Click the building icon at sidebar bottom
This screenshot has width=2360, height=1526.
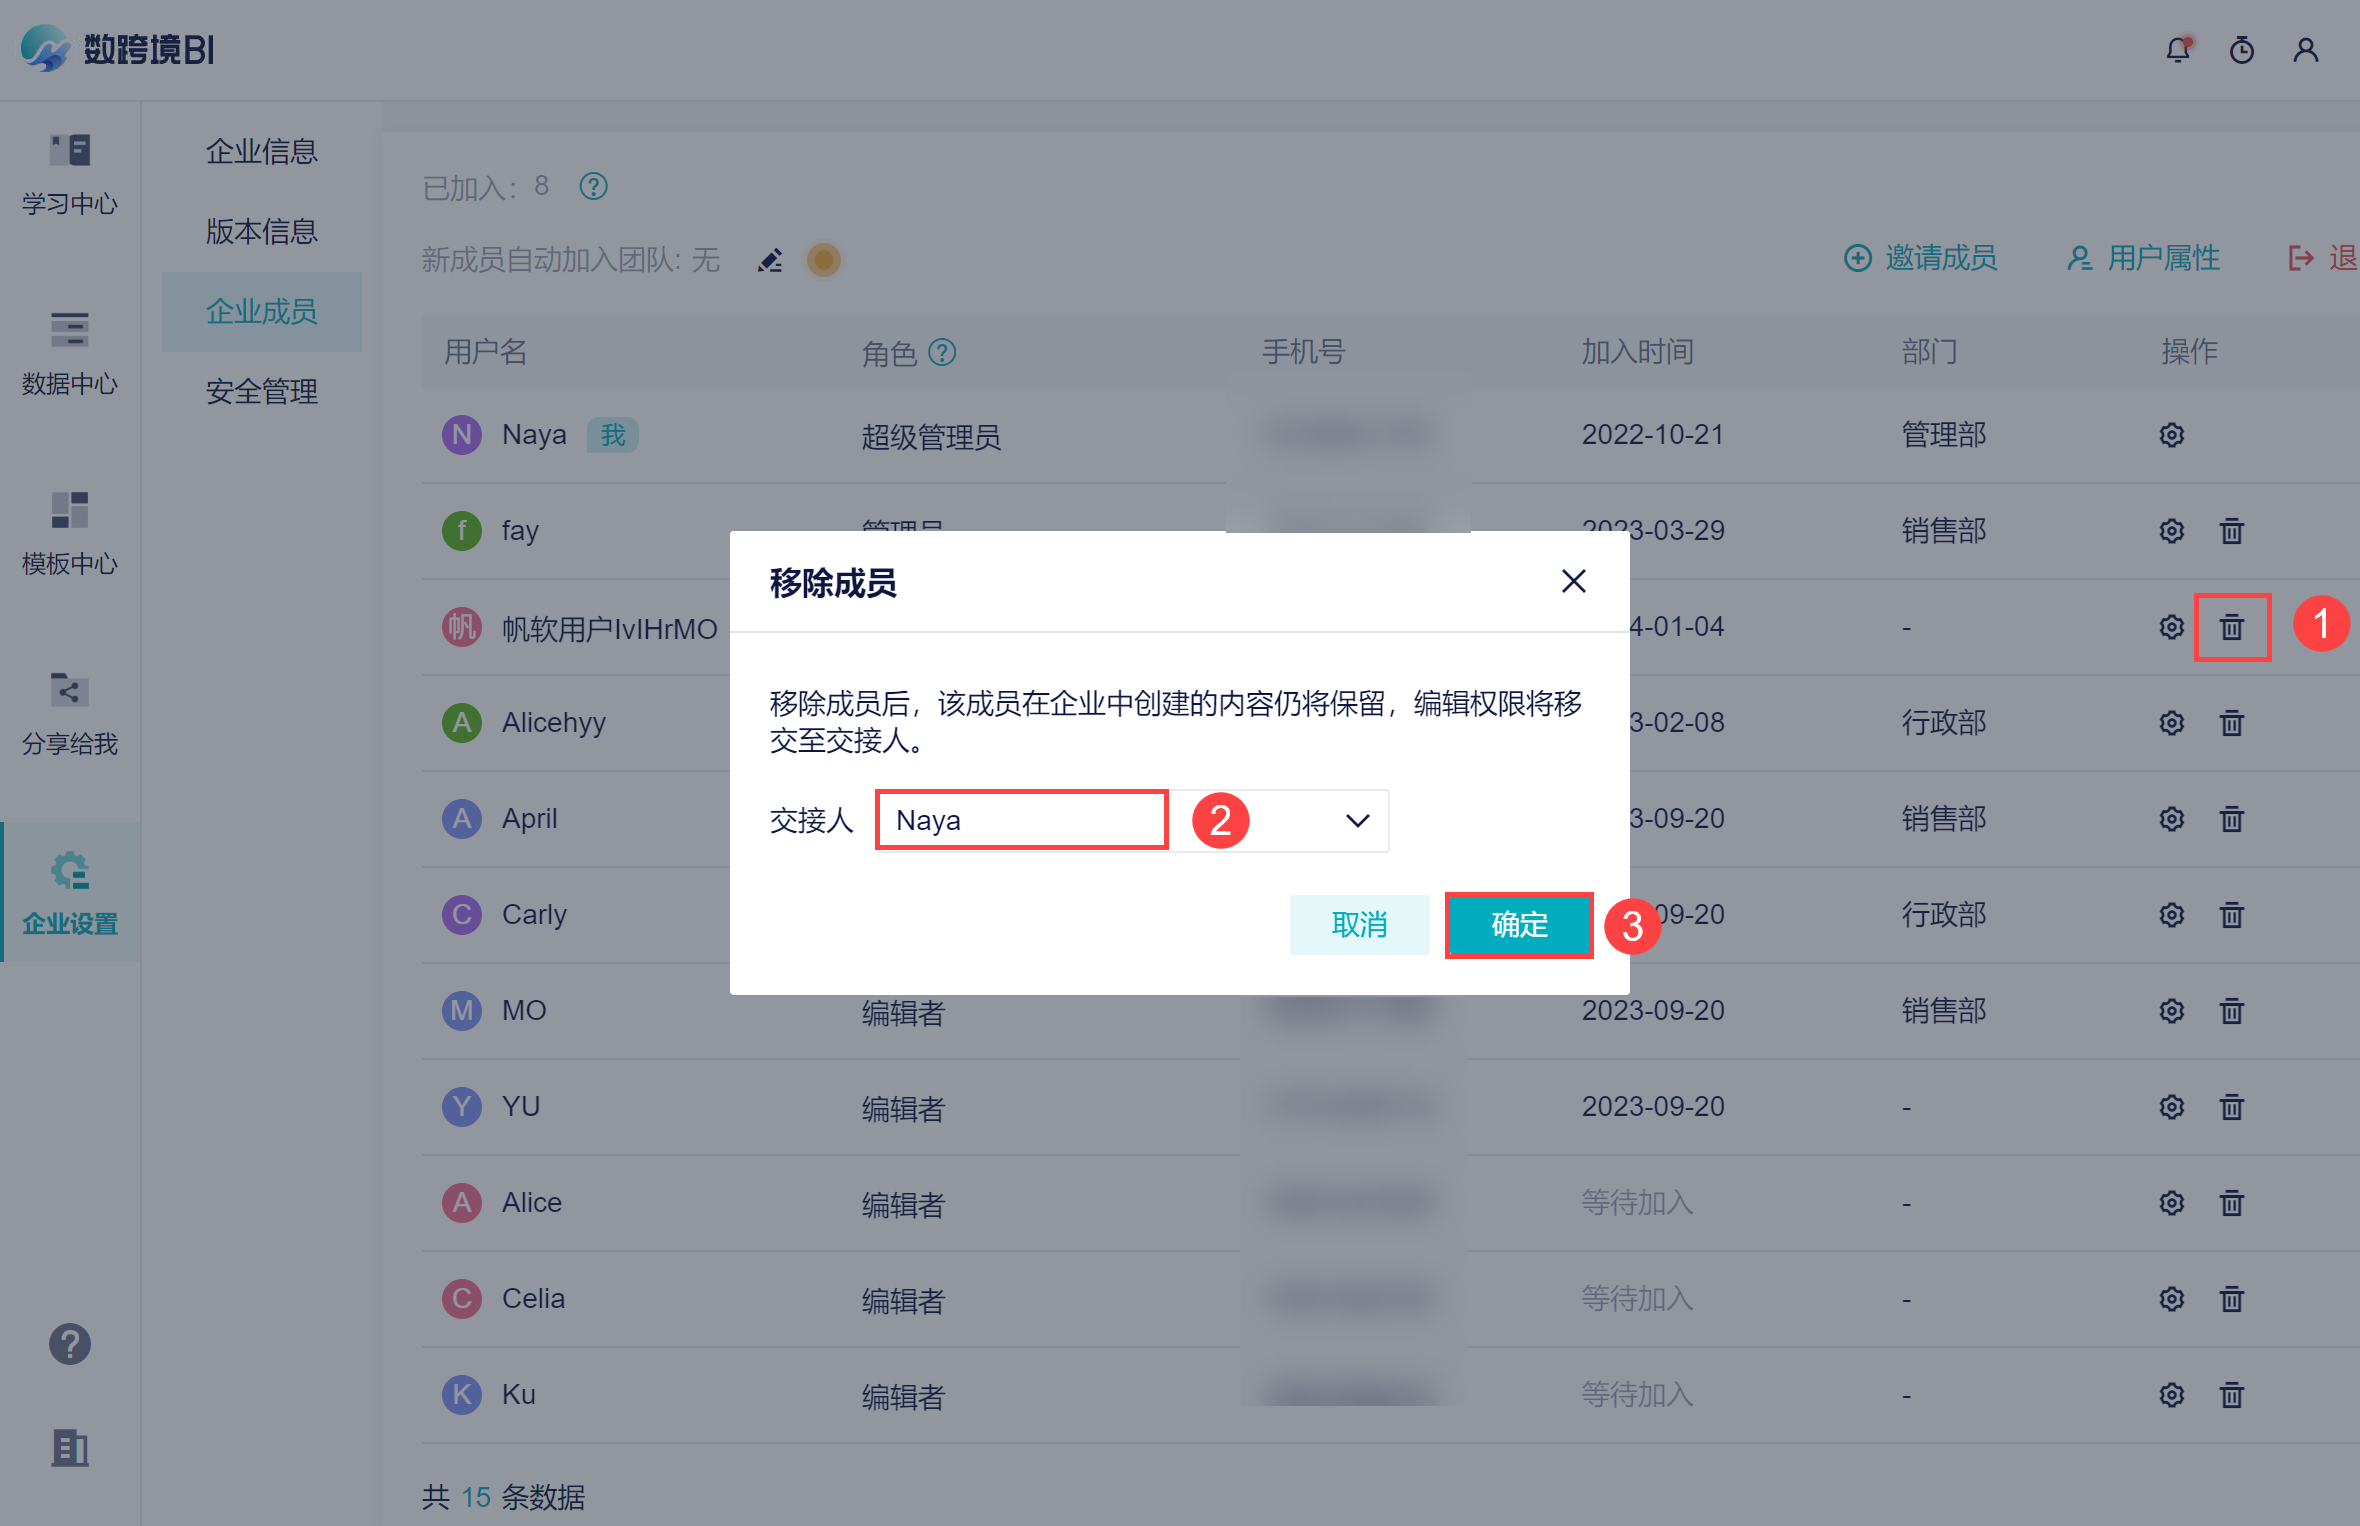point(70,1447)
